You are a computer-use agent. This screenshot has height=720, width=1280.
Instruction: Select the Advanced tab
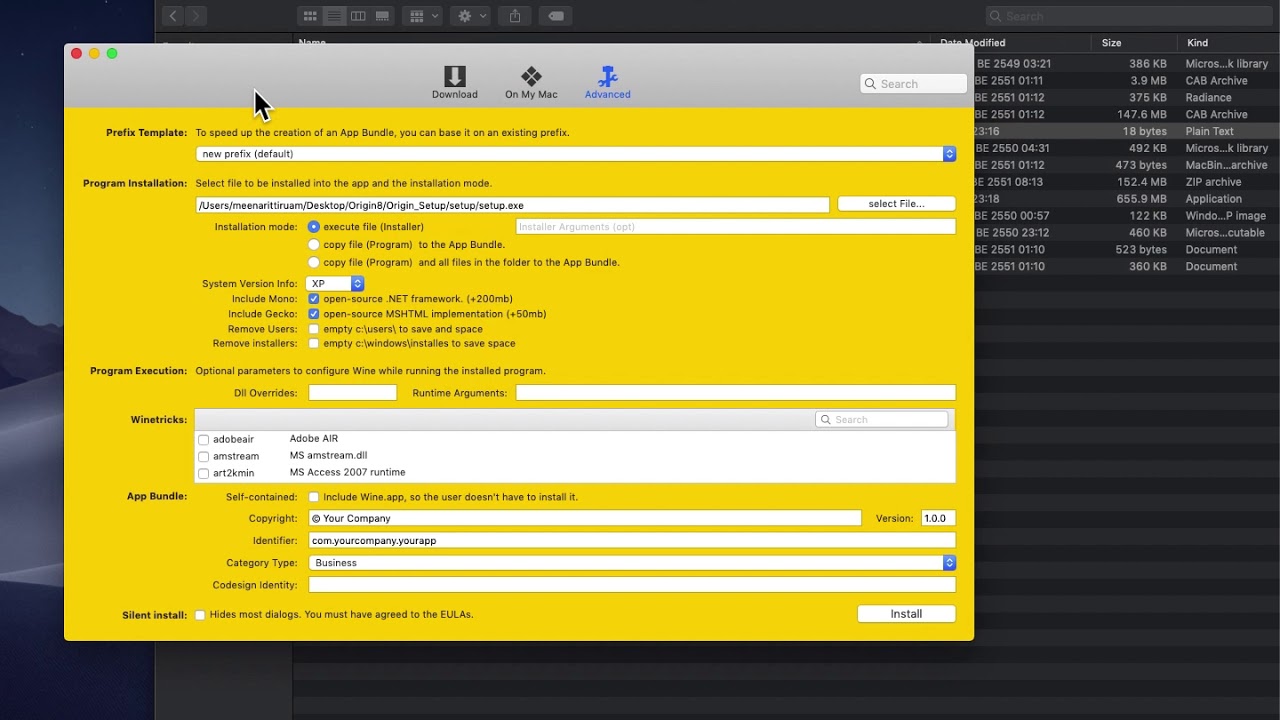pyautogui.click(x=607, y=82)
